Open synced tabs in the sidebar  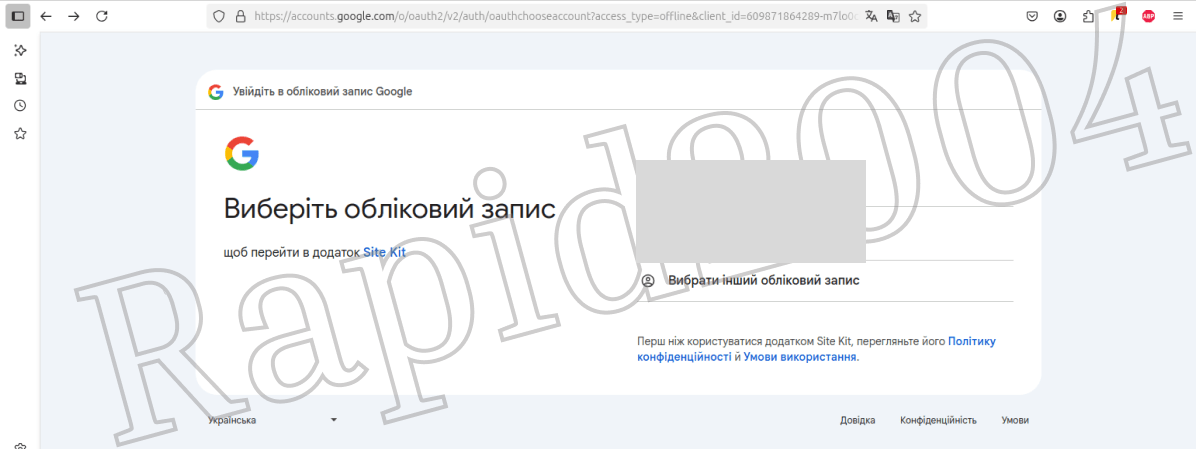coord(20,78)
